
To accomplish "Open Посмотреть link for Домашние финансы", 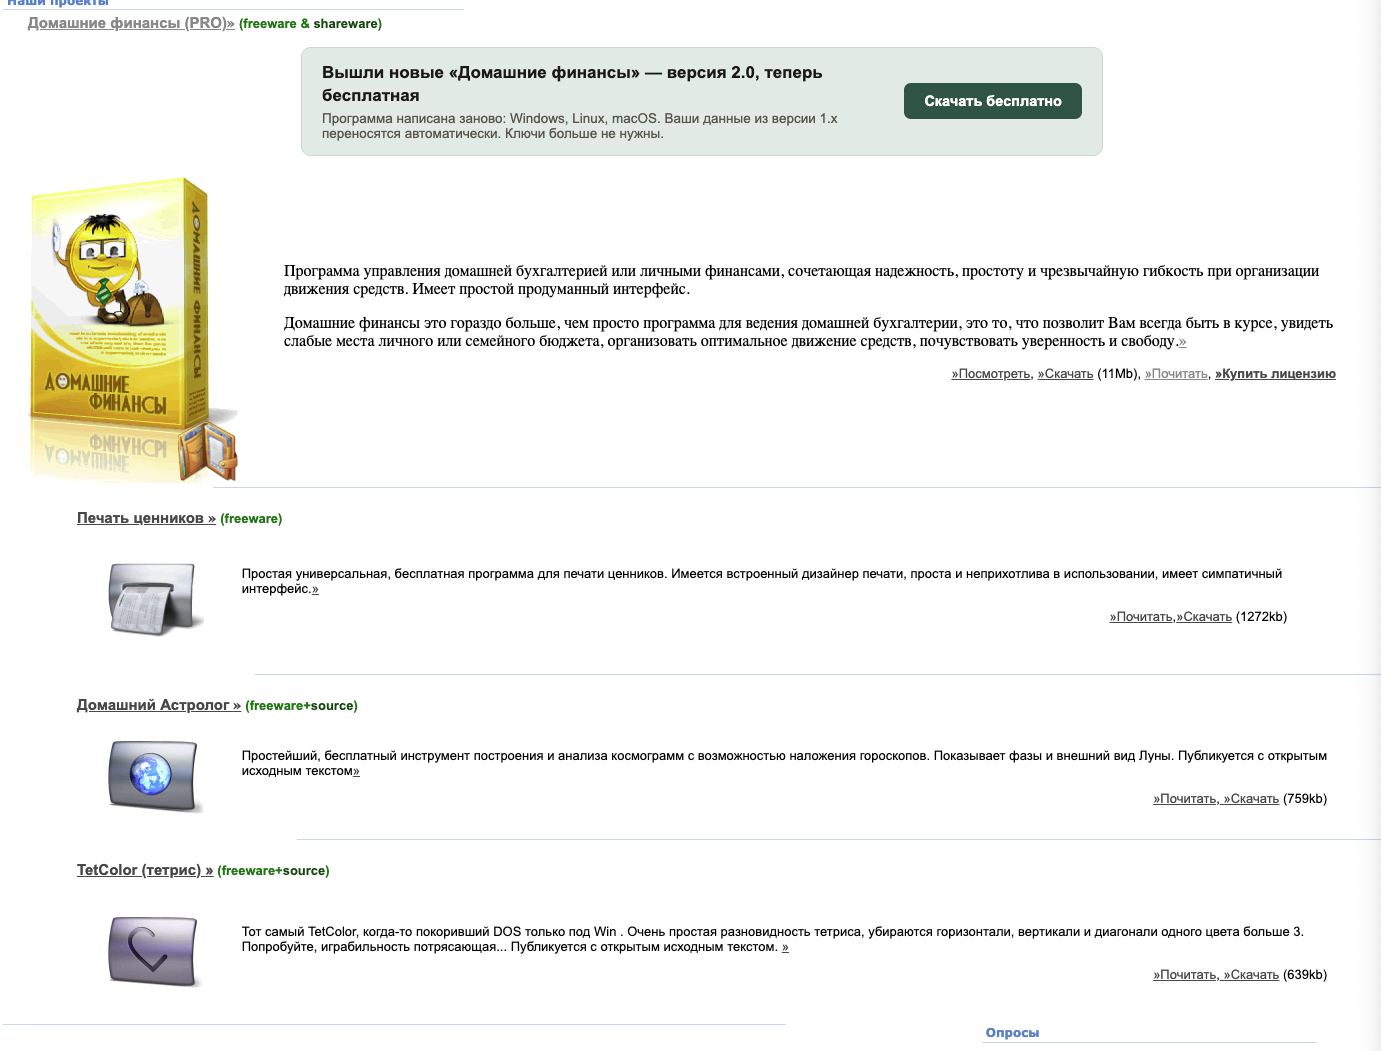I will pyautogui.click(x=990, y=374).
